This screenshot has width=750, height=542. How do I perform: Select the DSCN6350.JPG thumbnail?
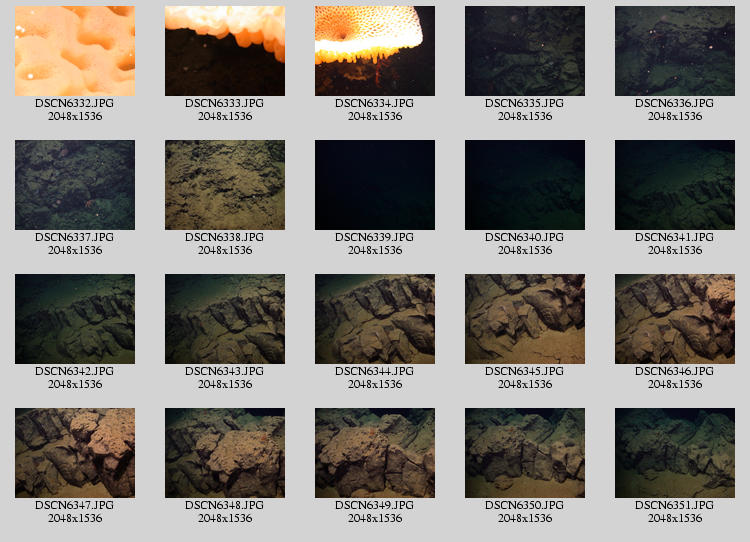[525, 453]
